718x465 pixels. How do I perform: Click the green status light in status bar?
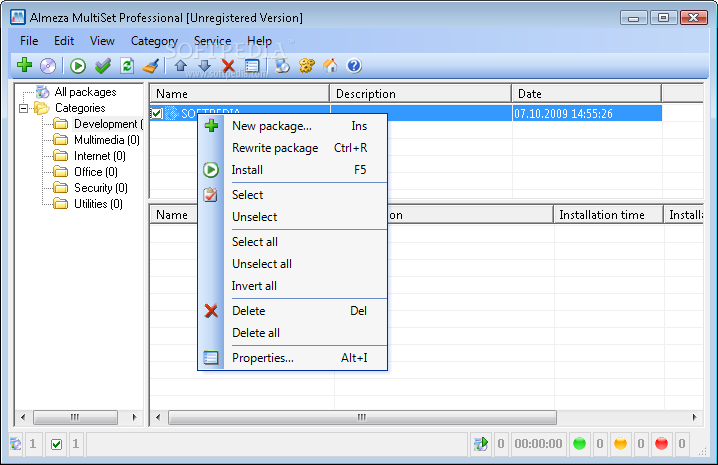[579, 443]
